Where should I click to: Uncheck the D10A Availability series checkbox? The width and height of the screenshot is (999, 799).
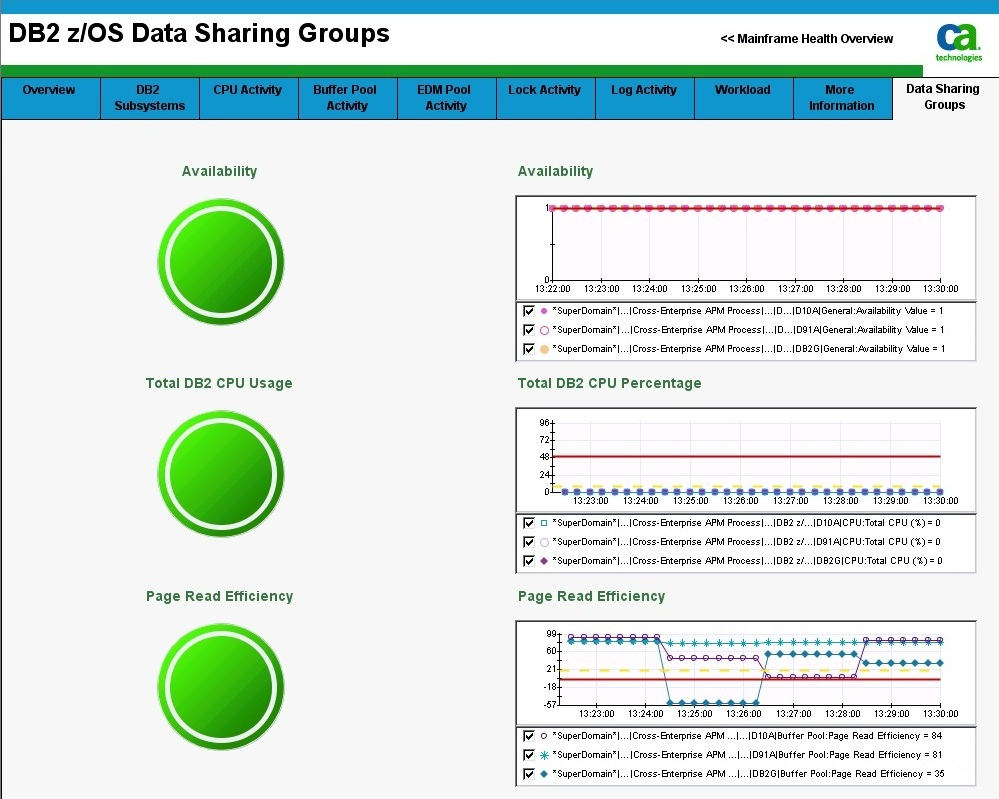(x=528, y=311)
